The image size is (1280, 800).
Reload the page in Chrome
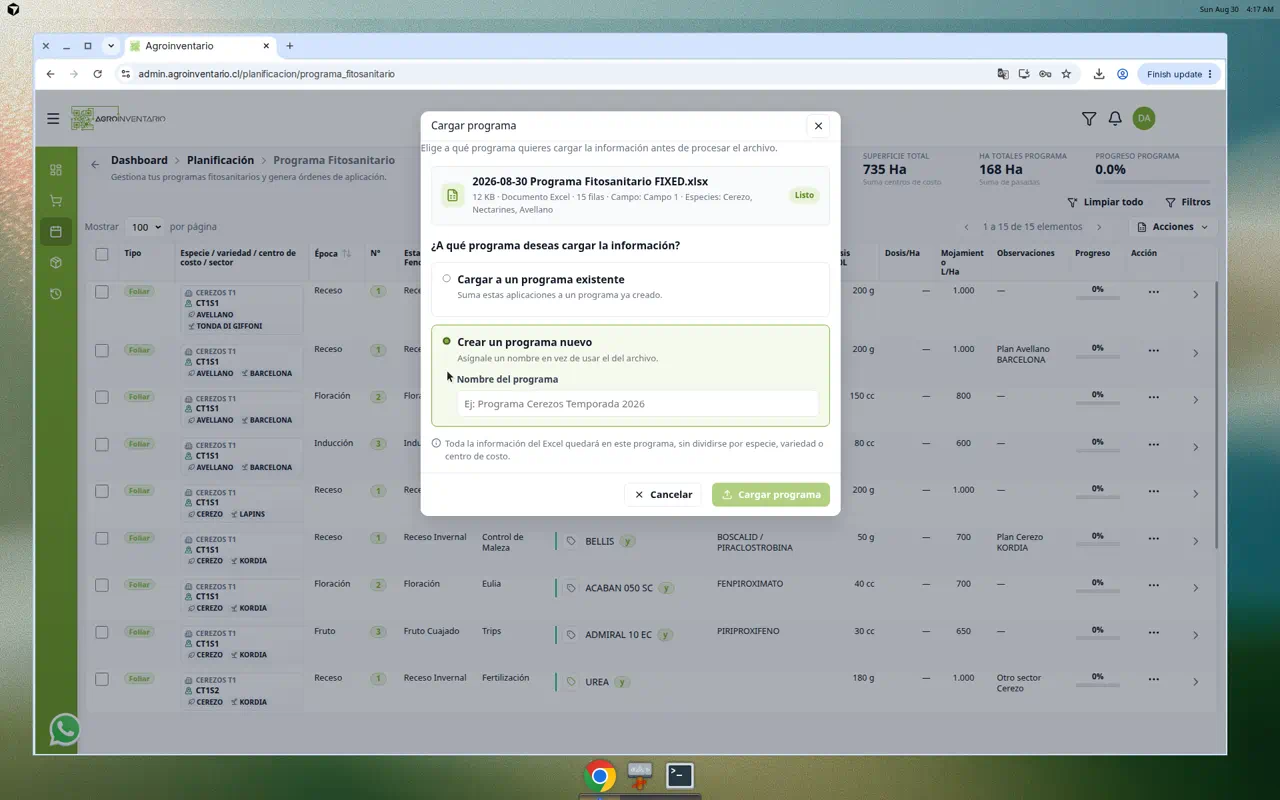[x=97, y=74]
